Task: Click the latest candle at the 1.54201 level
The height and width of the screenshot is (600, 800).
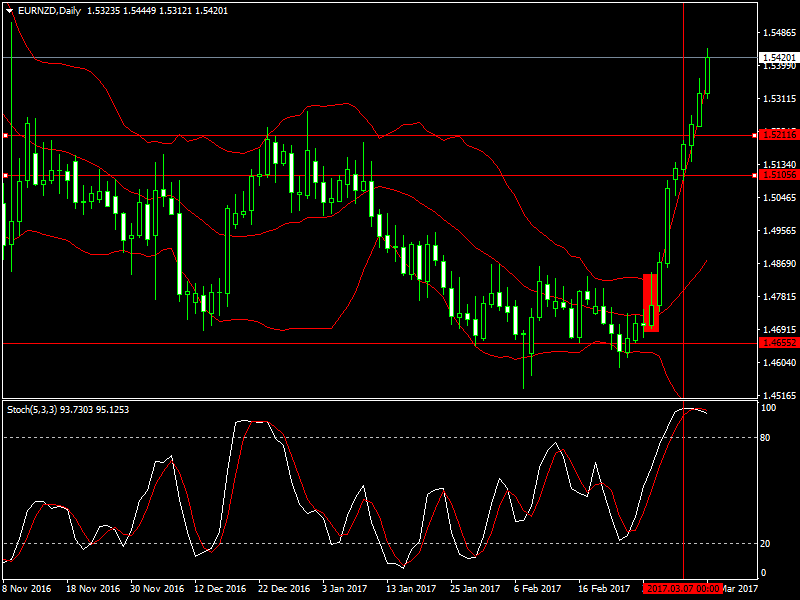Action: [x=707, y=75]
